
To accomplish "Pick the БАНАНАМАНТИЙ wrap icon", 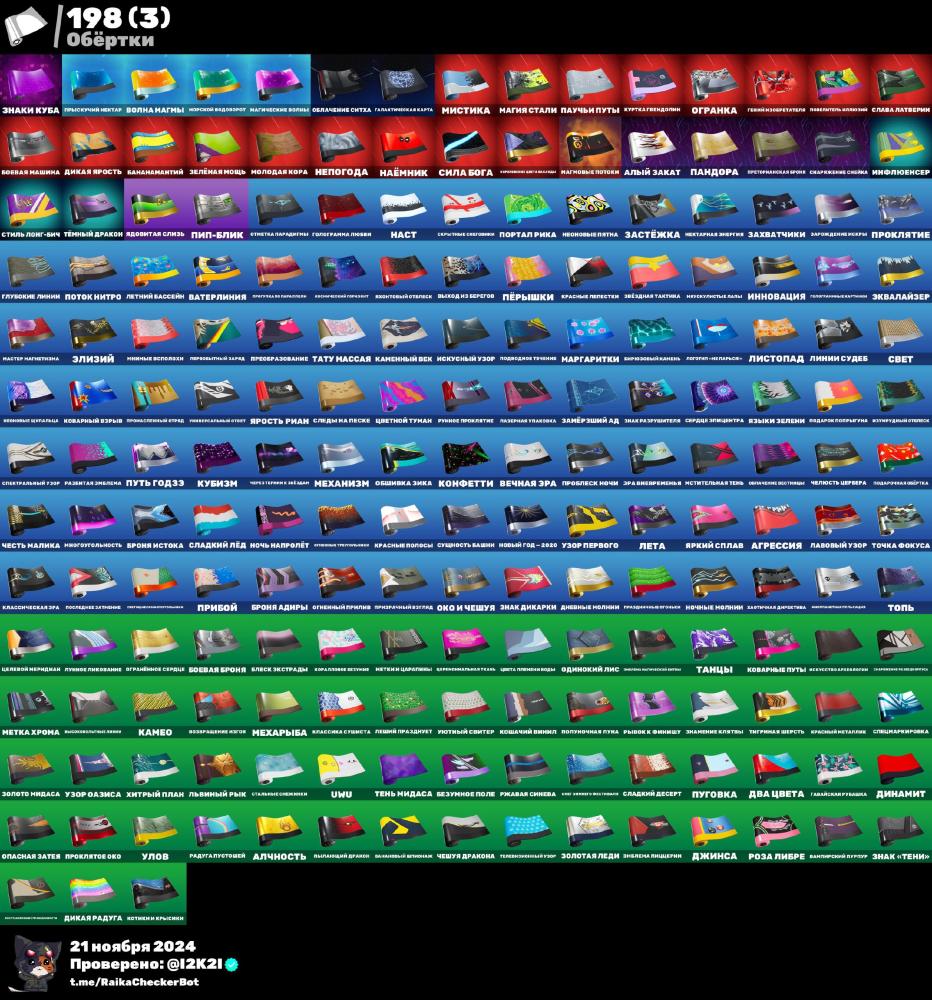I will 155,142.
